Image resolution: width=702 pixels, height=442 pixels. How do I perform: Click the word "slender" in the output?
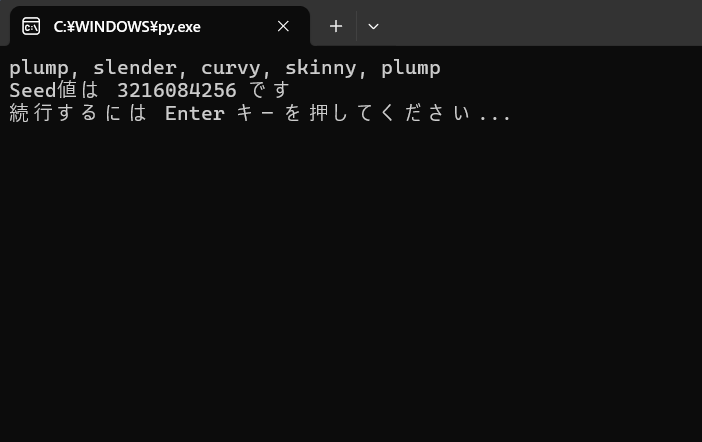pyautogui.click(x=135, y=68)
